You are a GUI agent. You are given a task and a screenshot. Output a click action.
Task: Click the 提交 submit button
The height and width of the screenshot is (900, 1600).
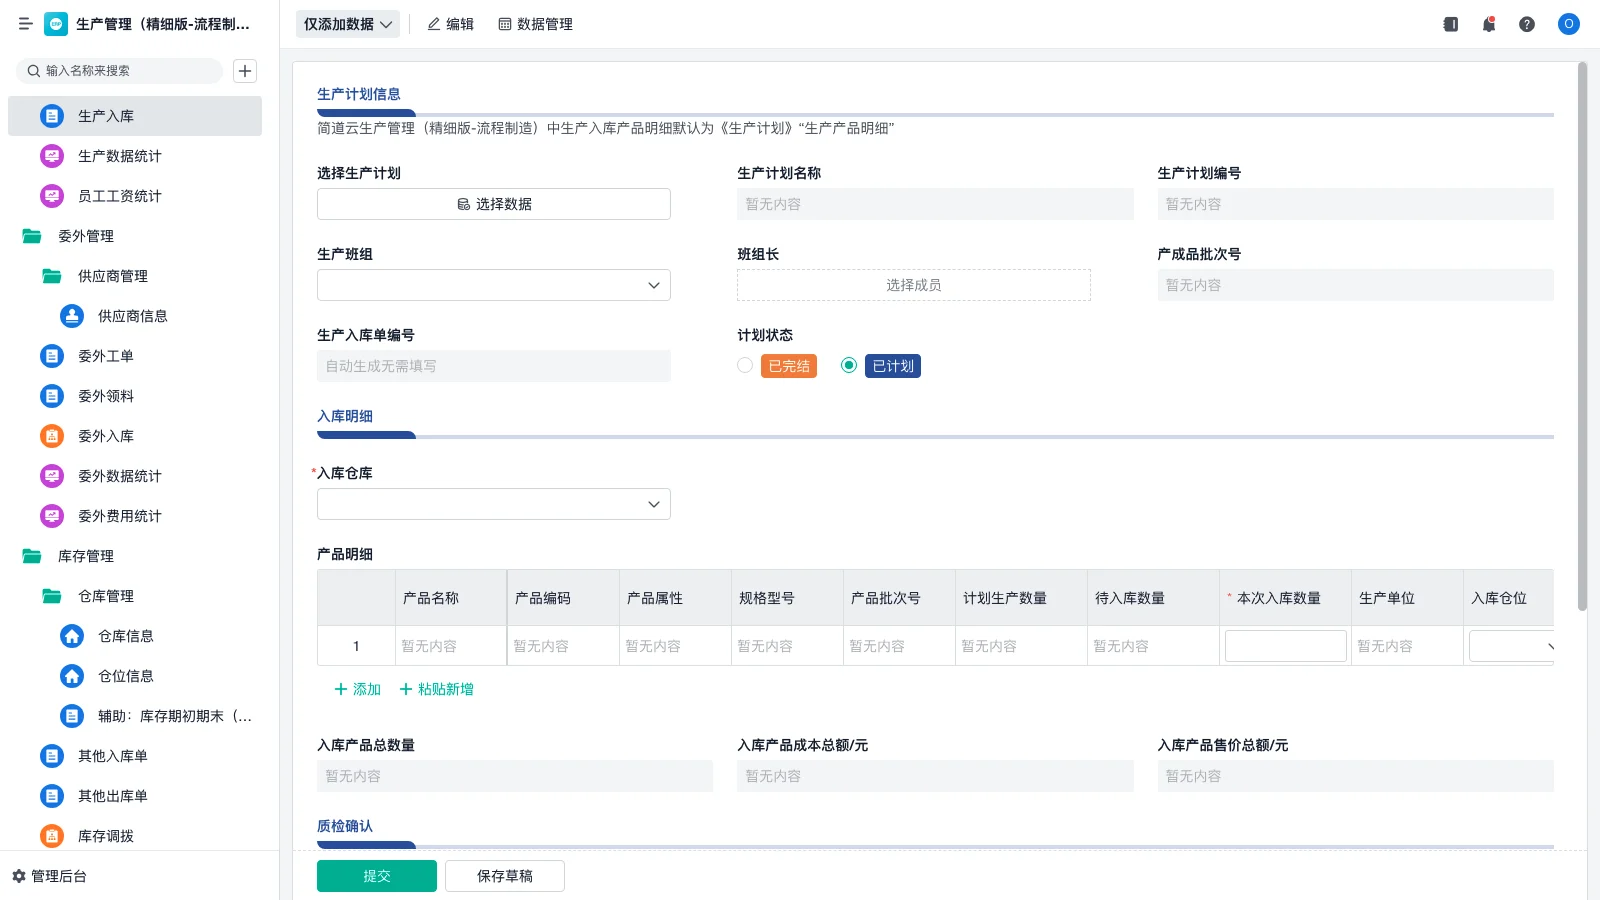tap(377, 875)
